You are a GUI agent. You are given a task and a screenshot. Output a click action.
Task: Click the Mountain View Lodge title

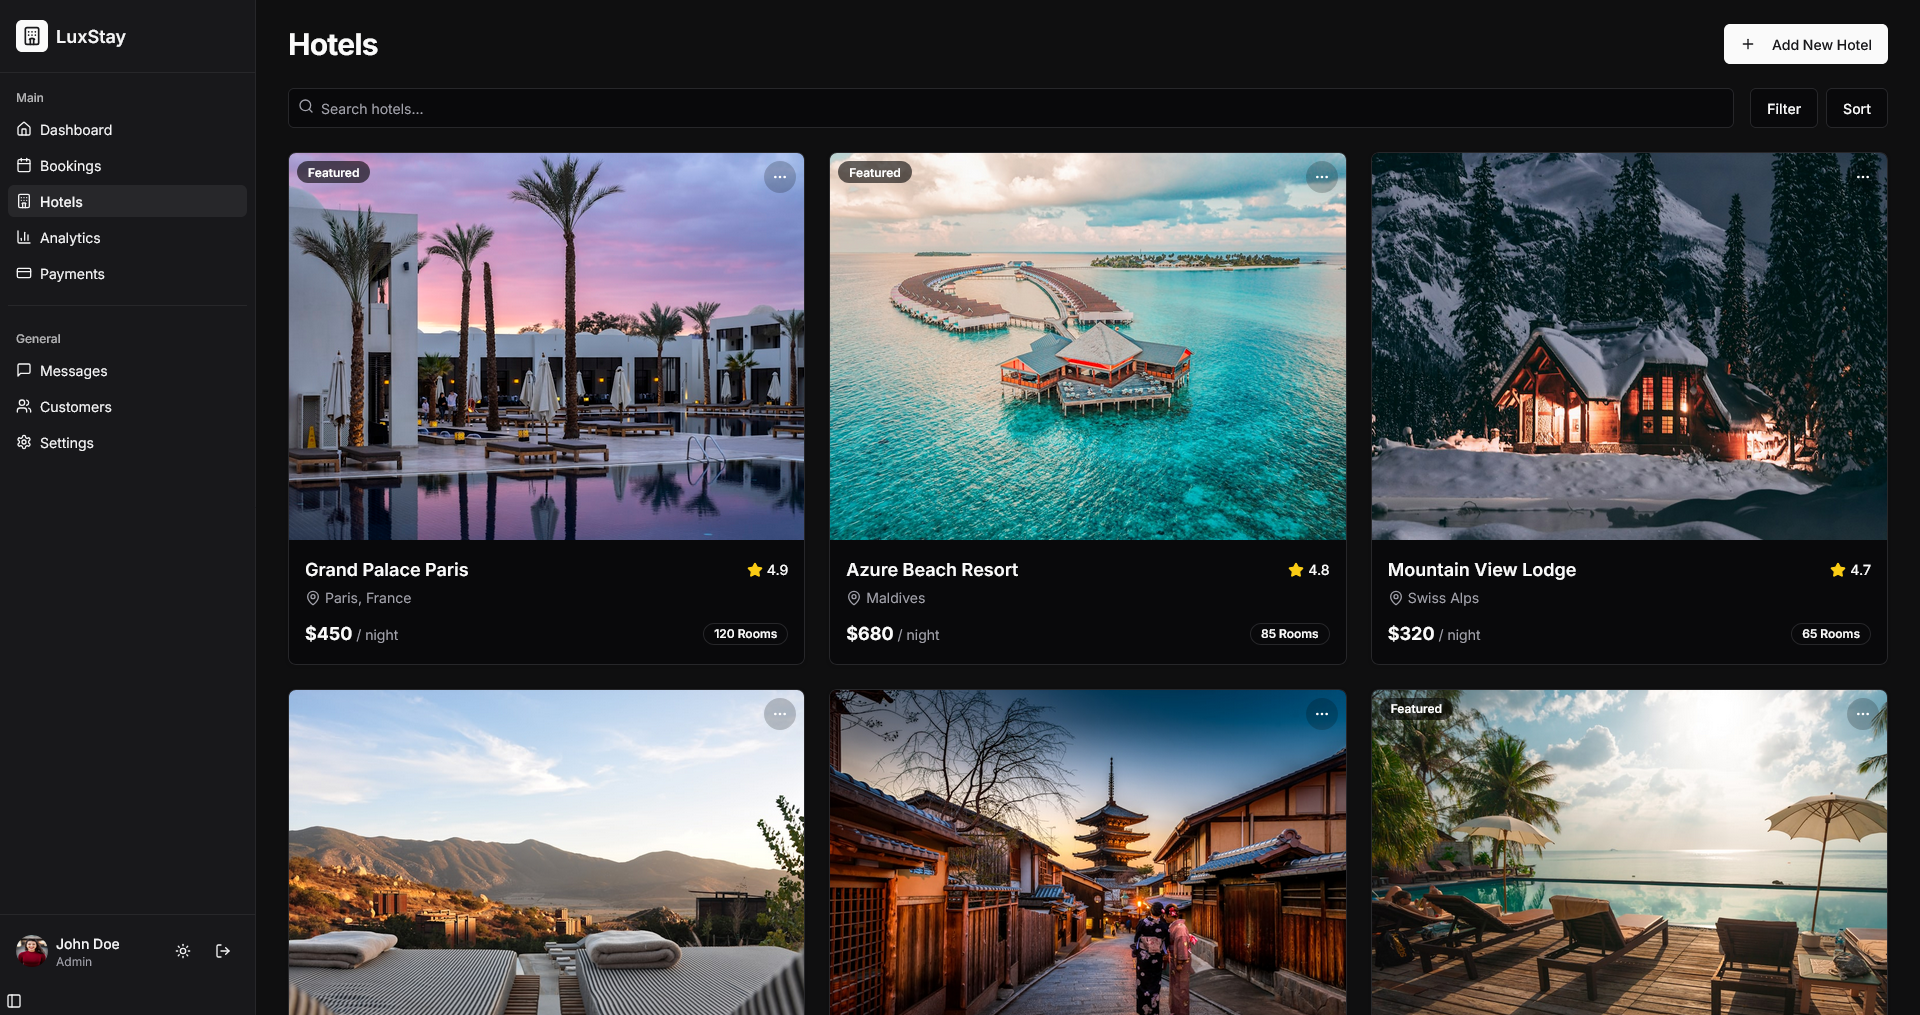(1481, 570)
